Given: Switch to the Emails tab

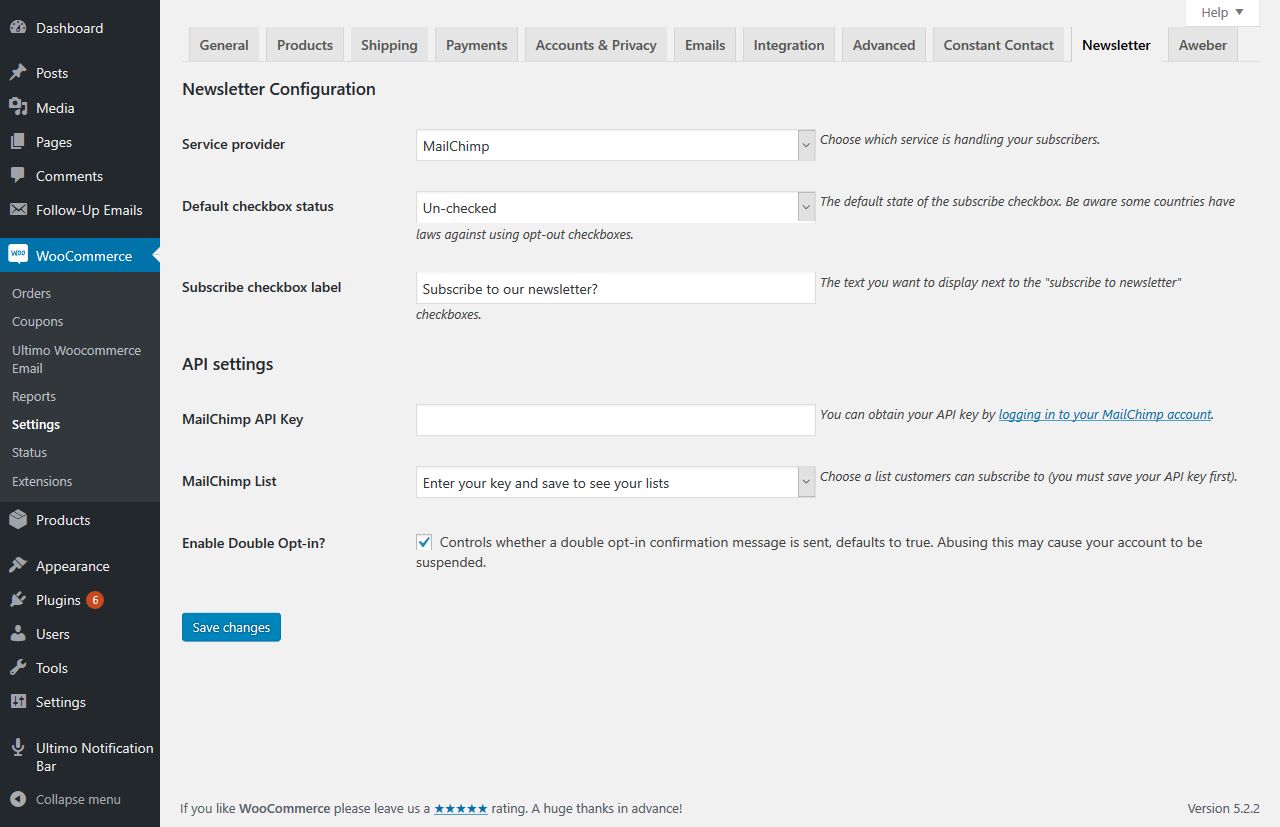Looking at the screenshot, I should [705, 45].
